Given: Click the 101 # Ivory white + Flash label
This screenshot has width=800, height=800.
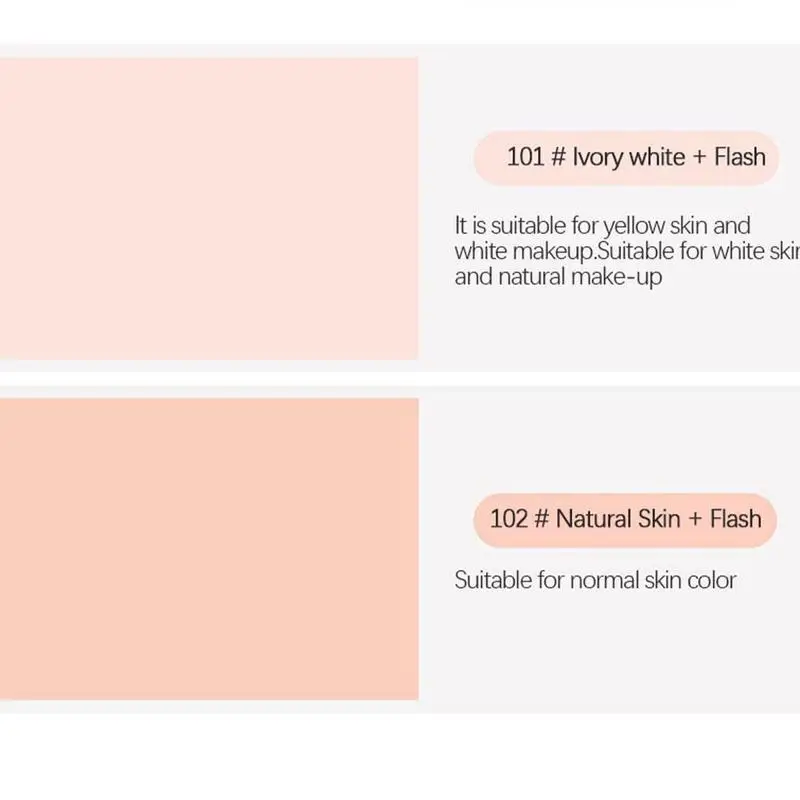Looking at the screenshot, I should tap(627, 158).
